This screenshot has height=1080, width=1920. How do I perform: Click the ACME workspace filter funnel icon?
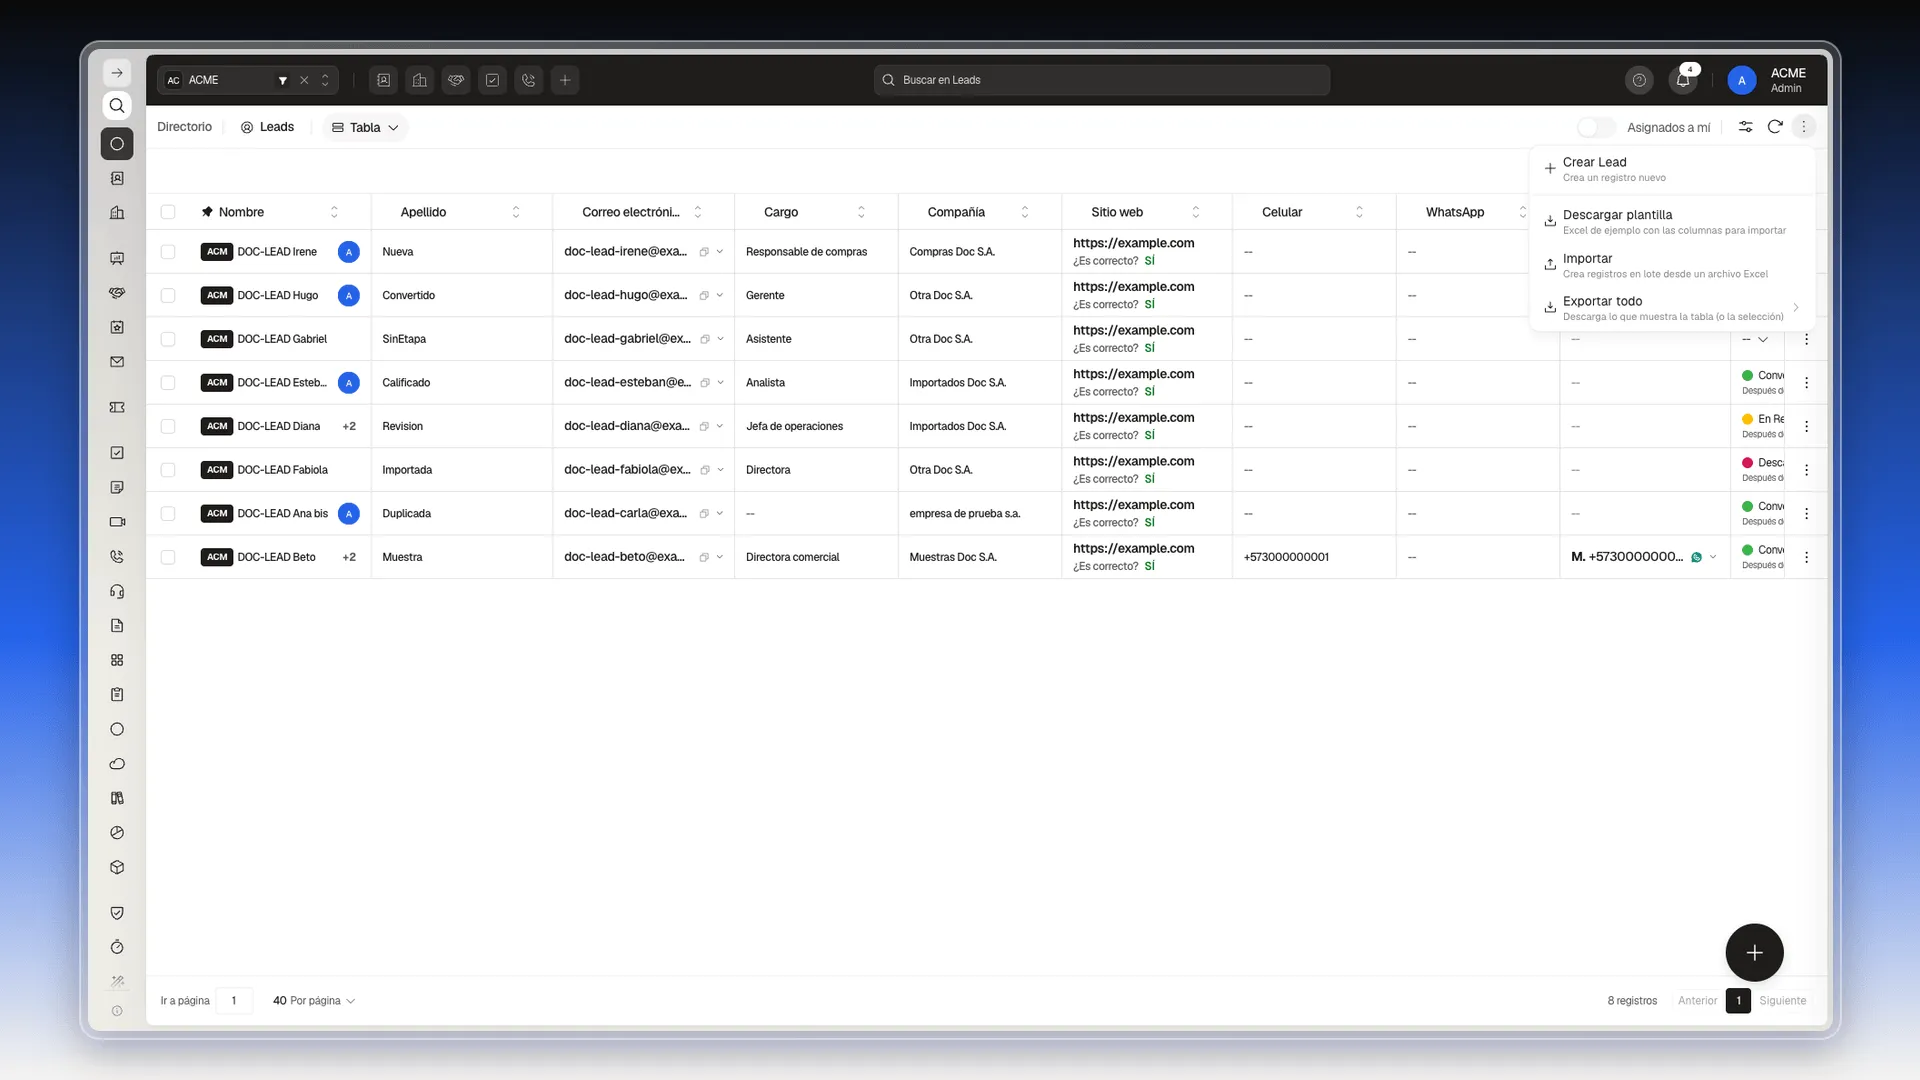tap(283, 80)
